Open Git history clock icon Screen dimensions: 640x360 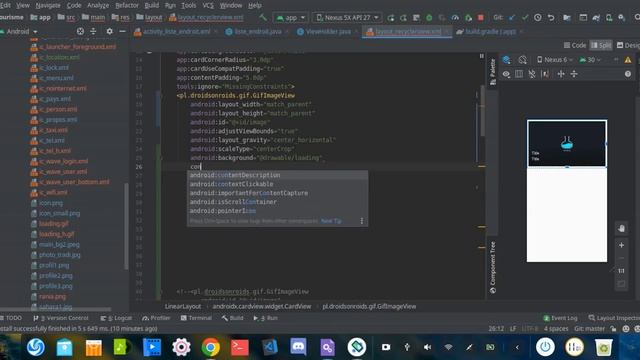538,18
